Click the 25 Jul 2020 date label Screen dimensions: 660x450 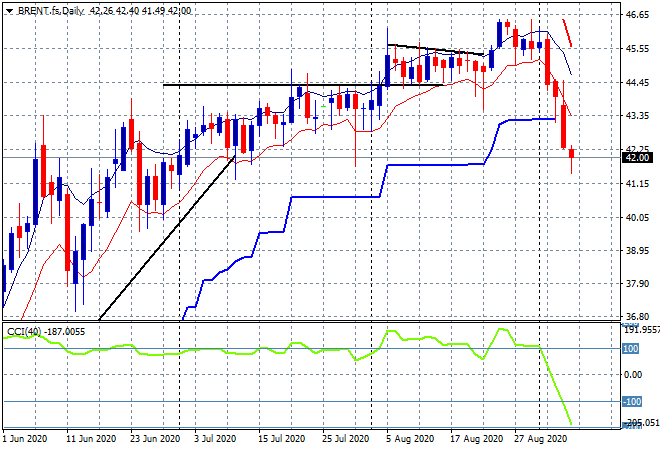(x=345, y=439)
